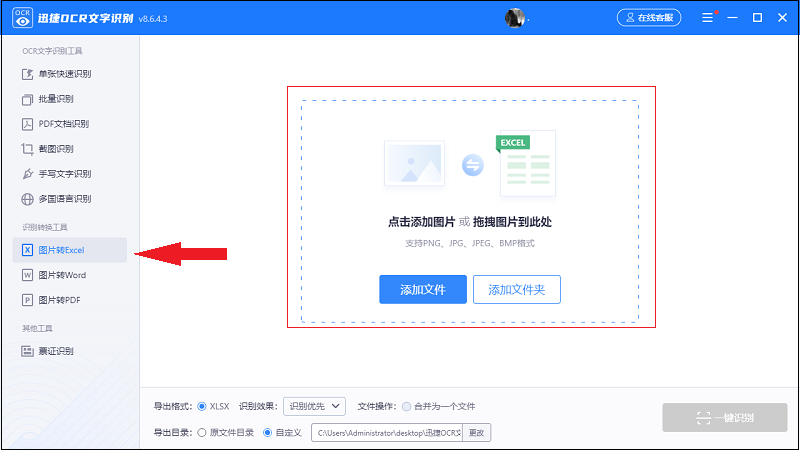
Task: Click 文件操作 label
Action: point(377,407)
